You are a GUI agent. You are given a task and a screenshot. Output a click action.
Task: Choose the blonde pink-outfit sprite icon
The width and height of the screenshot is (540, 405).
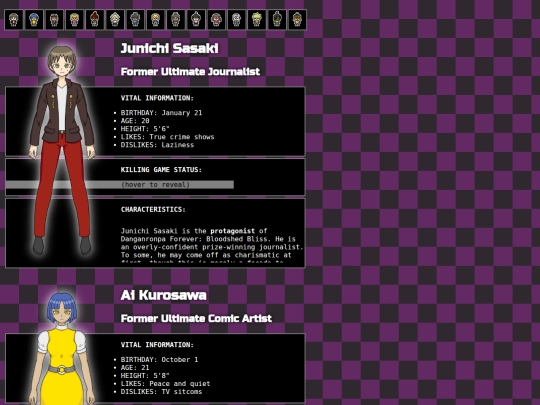point(74,20)
